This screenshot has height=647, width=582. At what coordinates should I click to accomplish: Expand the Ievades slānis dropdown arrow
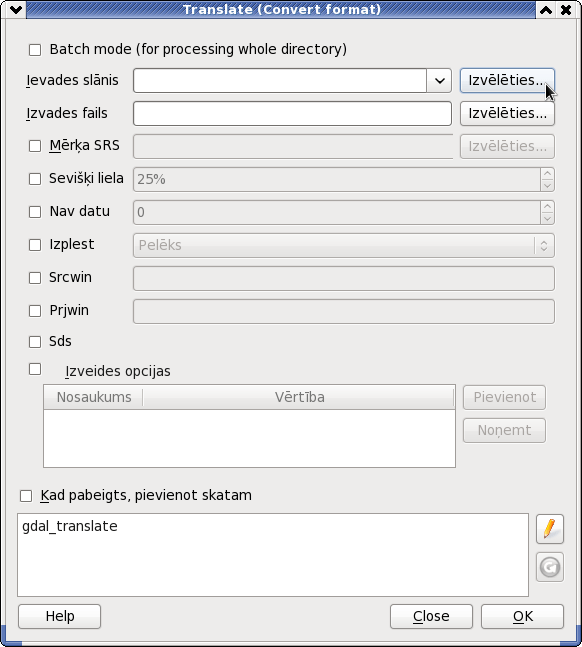click(440, 80)
